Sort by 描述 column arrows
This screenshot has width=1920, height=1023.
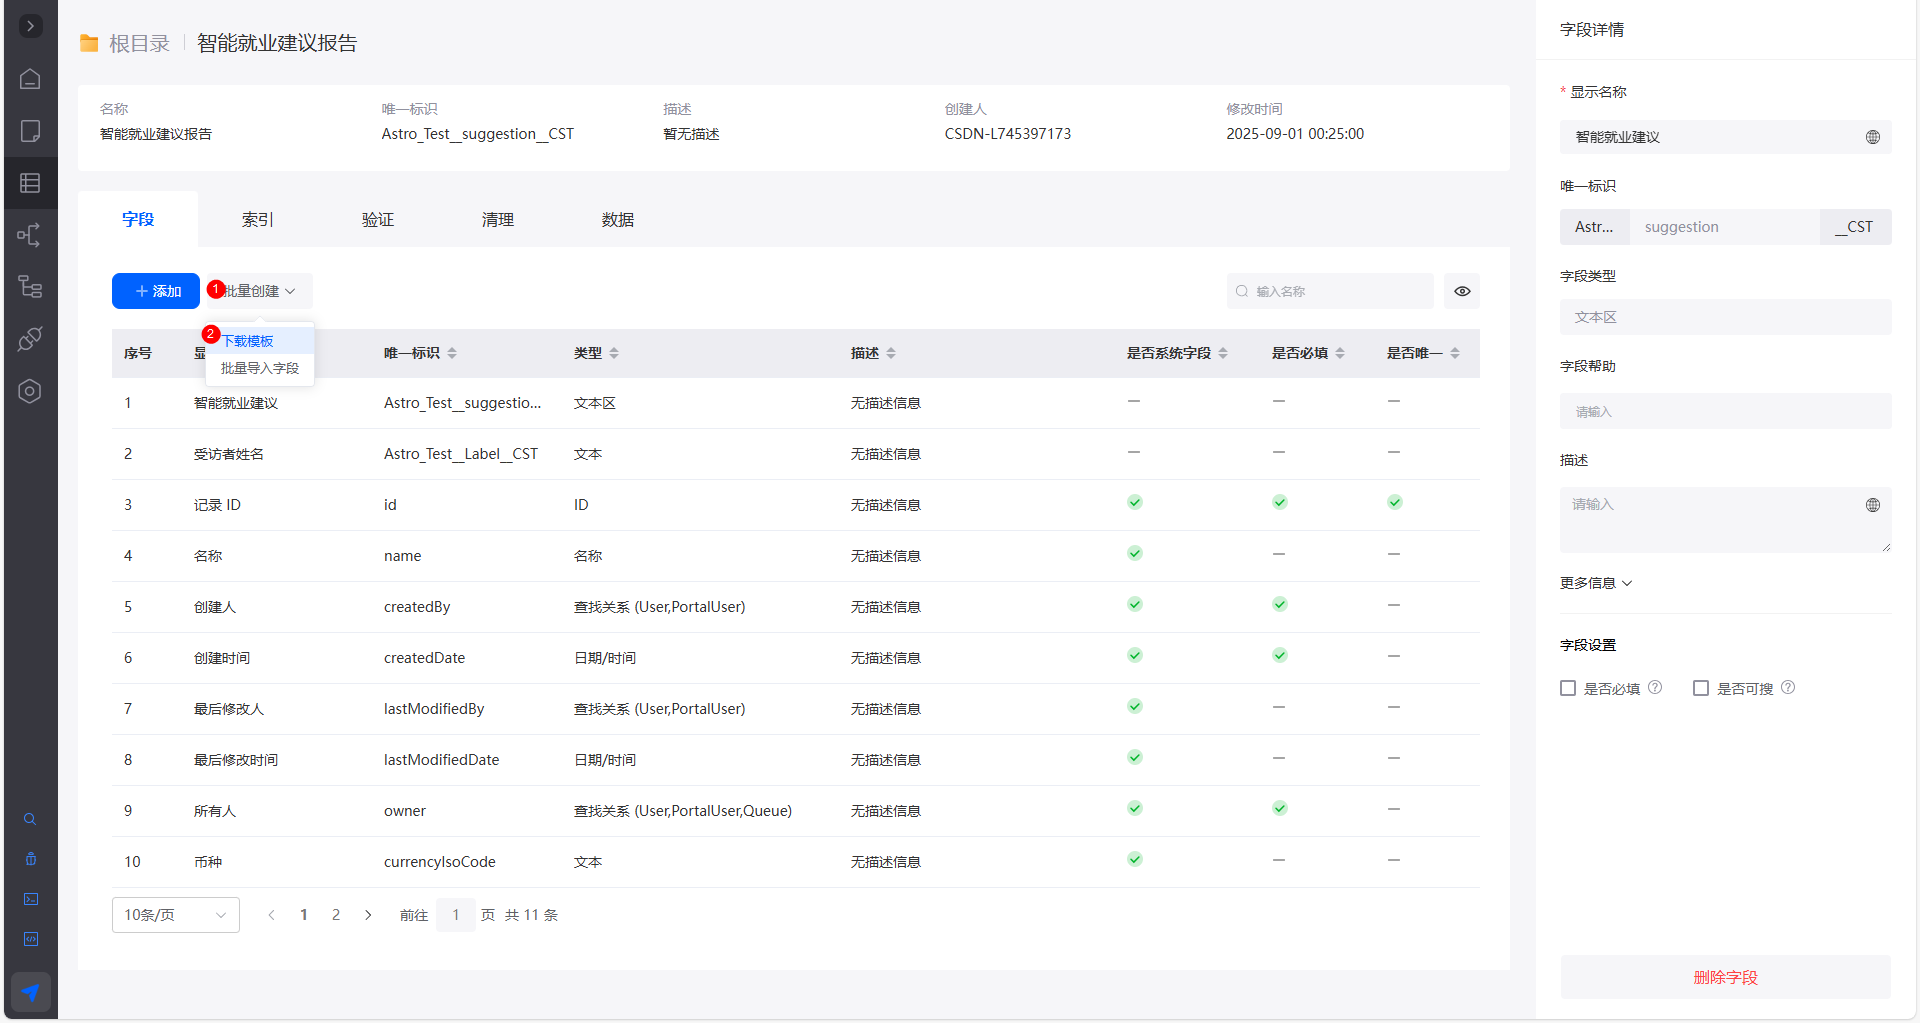tap(891, 353)
